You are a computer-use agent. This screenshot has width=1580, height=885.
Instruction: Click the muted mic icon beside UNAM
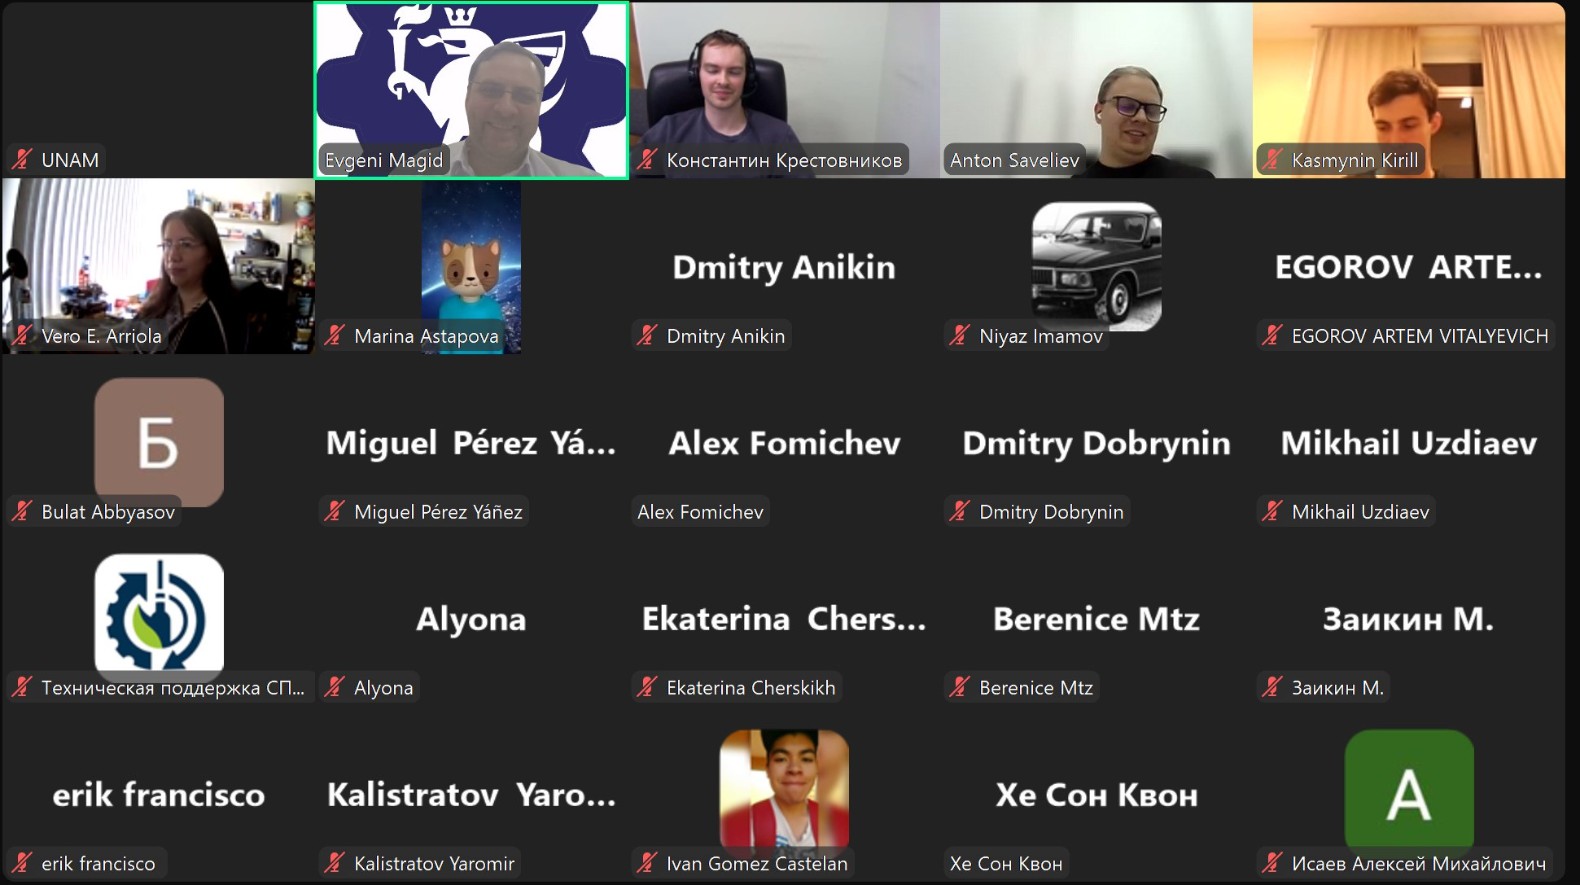(x=22, y=159)
